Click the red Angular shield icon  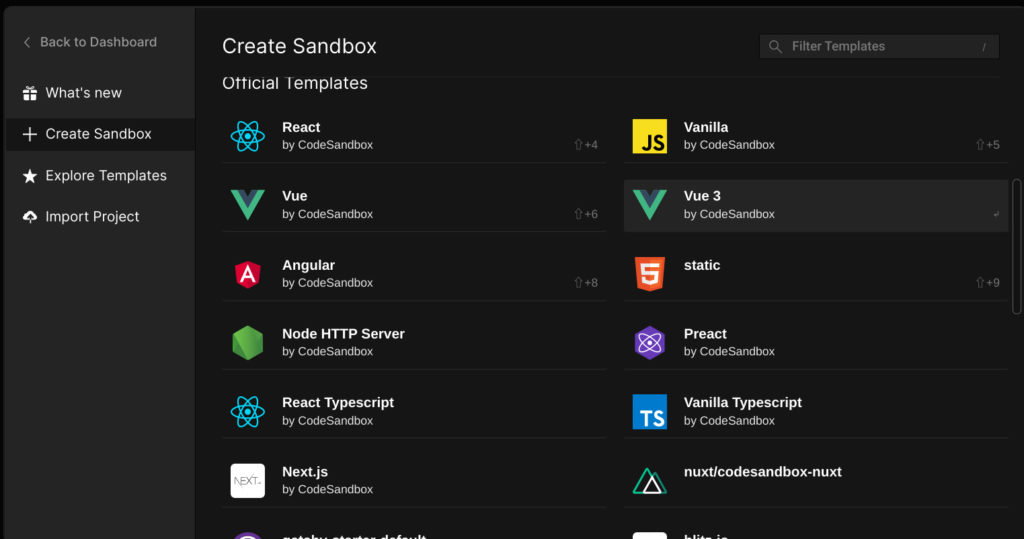(x=248, y=274)
